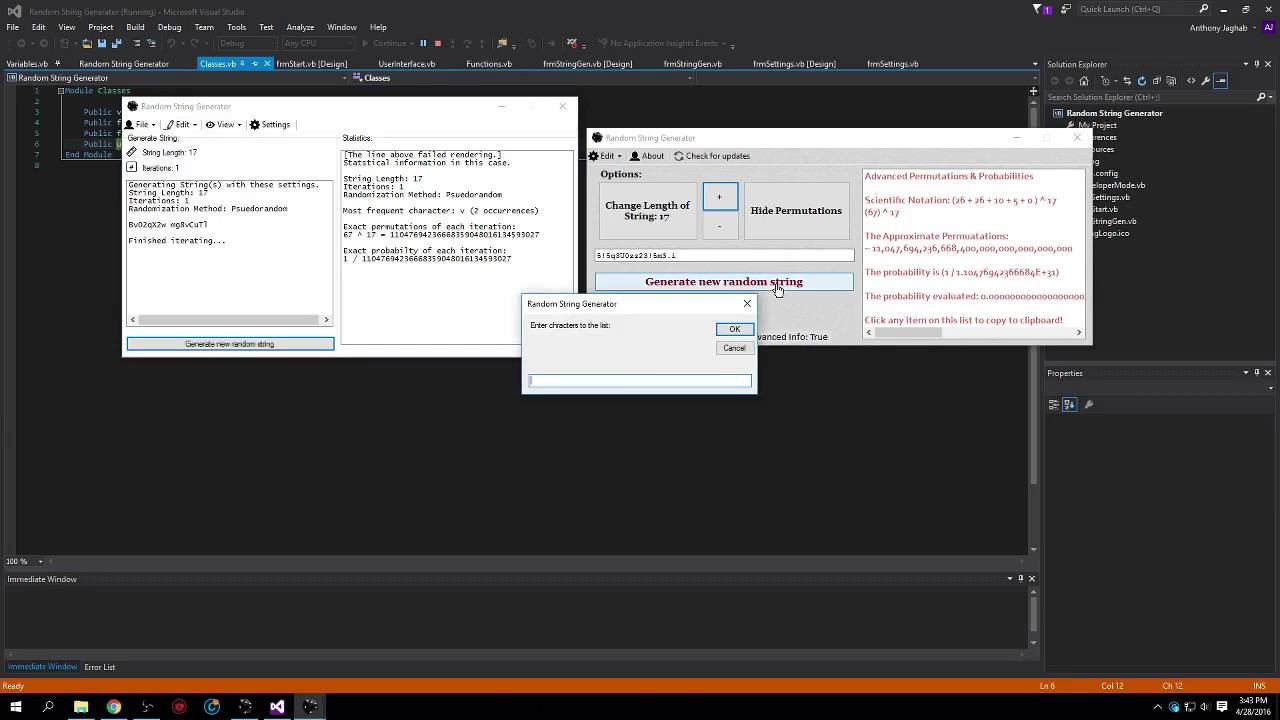This screenshot has height=720, width=1280.
Task: Click the icon next to Iterations: 1
Action: coord(132,168)
